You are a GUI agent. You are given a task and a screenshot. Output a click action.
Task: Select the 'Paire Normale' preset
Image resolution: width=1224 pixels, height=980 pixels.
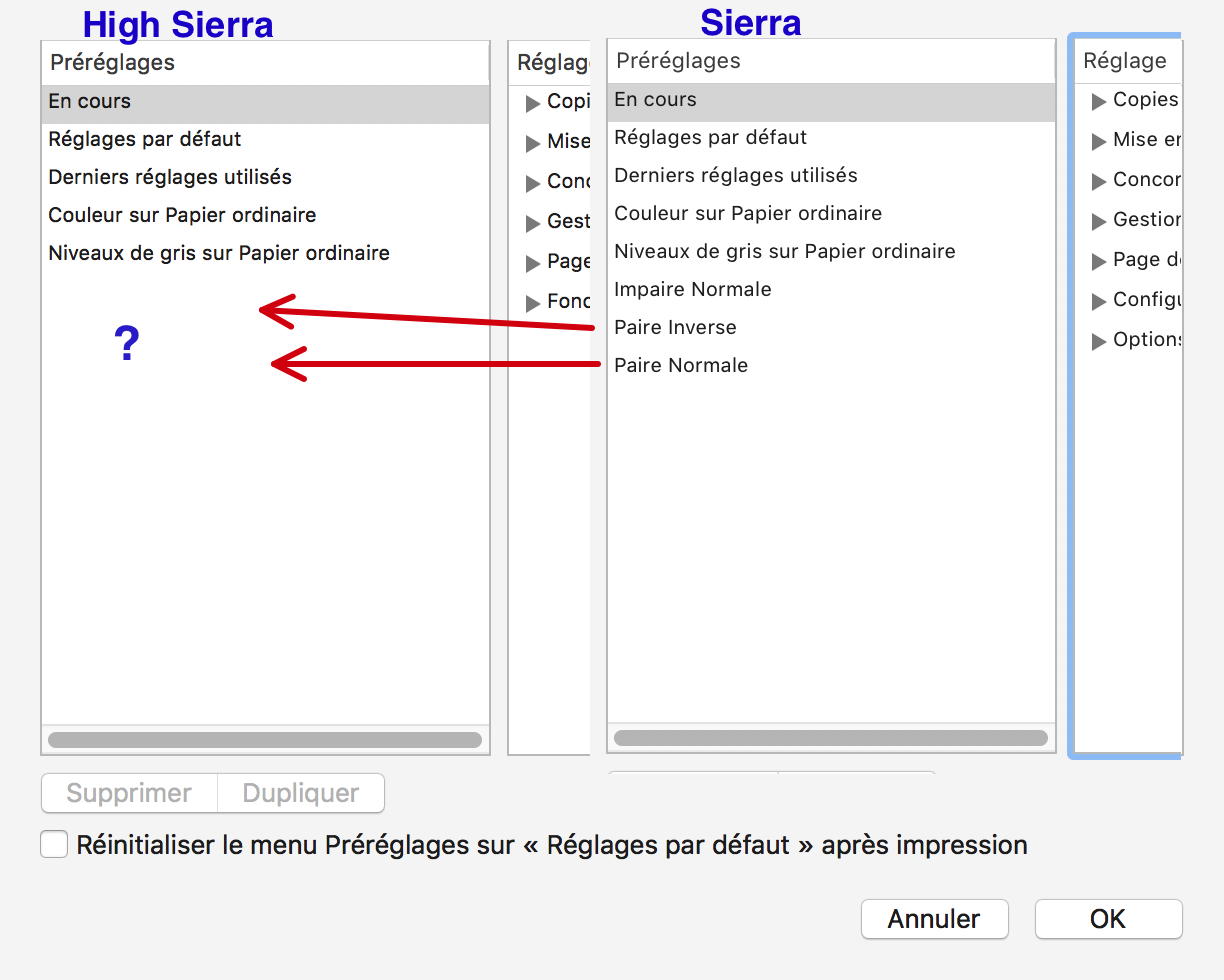(x=831, y=366)
